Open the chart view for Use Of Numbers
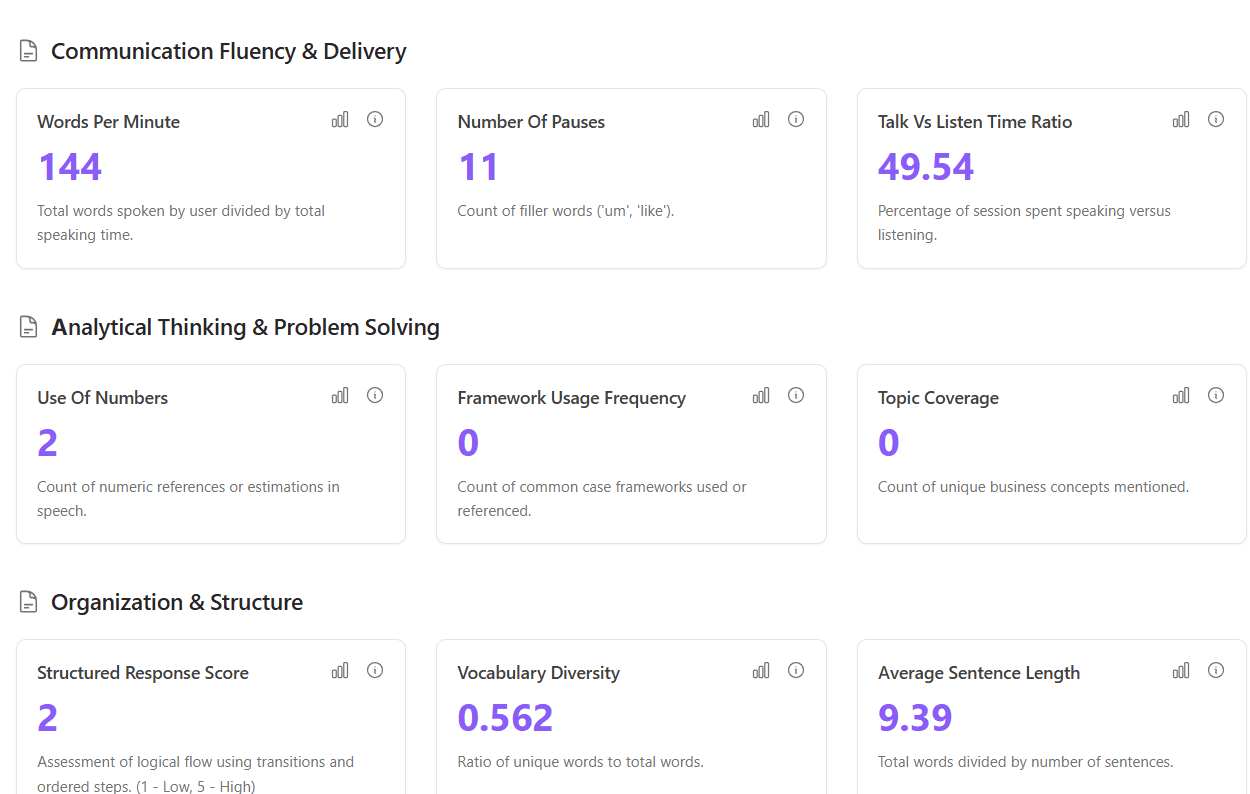Image resolution: width=1250 pixels, height=794 pixels. (x=340, y=395)
